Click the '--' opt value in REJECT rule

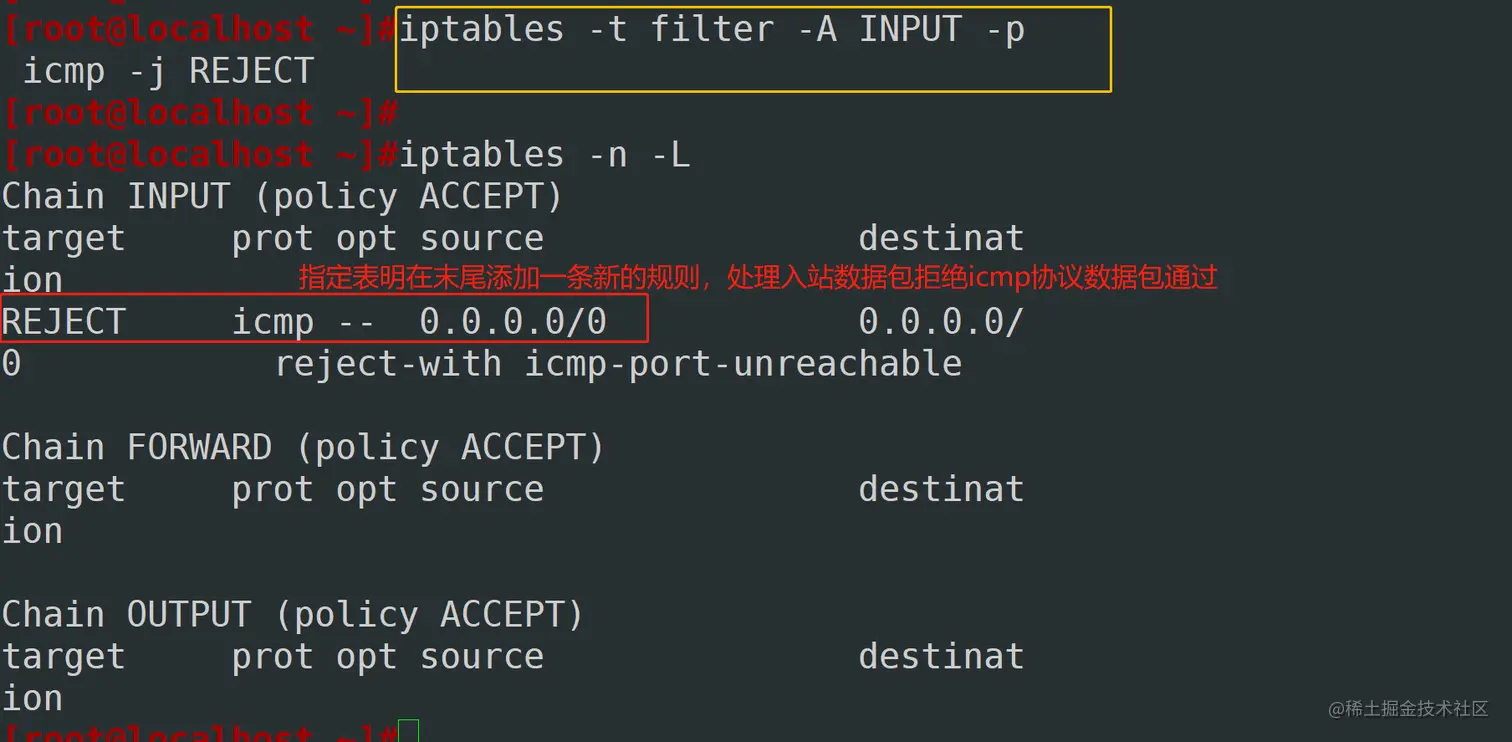355,322
